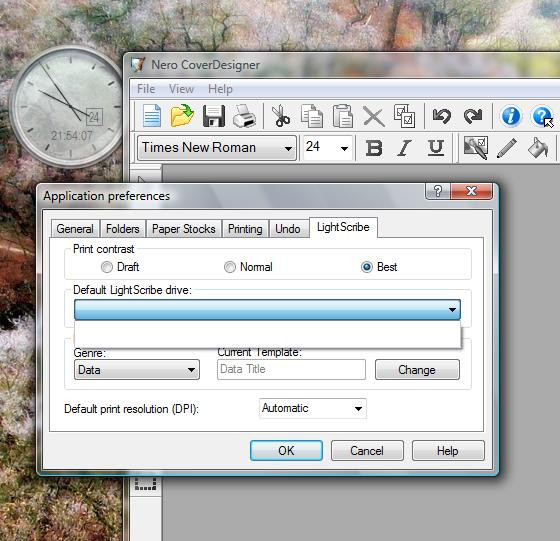Screen dimensions: 560x541
Task: Click the OK button
Action: pyautogui.click(x=286, y=451)
